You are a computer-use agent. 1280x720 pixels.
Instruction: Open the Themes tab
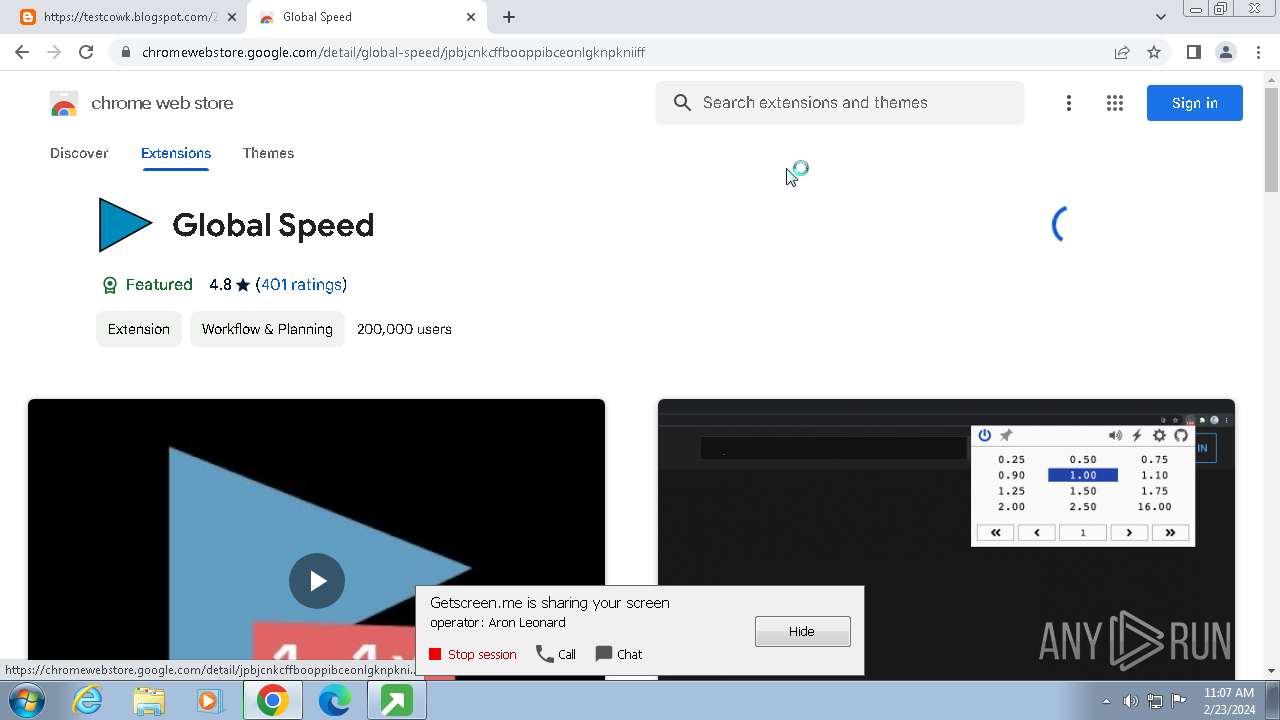click(268, 153)
